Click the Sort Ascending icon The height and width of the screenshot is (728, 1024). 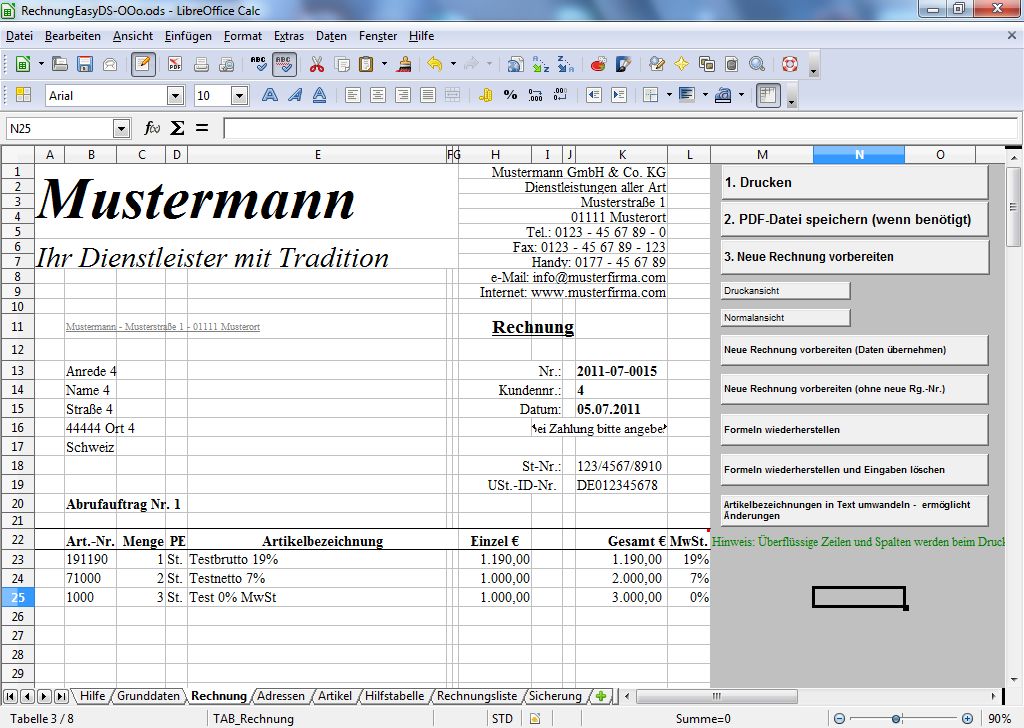click(x=541, y=64)
